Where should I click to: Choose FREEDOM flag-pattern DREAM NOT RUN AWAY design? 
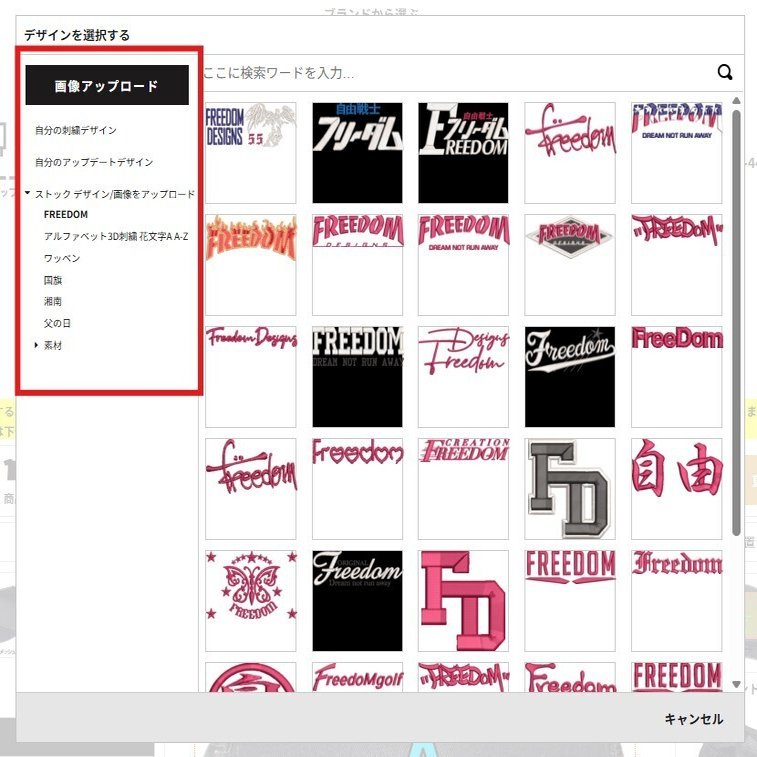[676, 153]
